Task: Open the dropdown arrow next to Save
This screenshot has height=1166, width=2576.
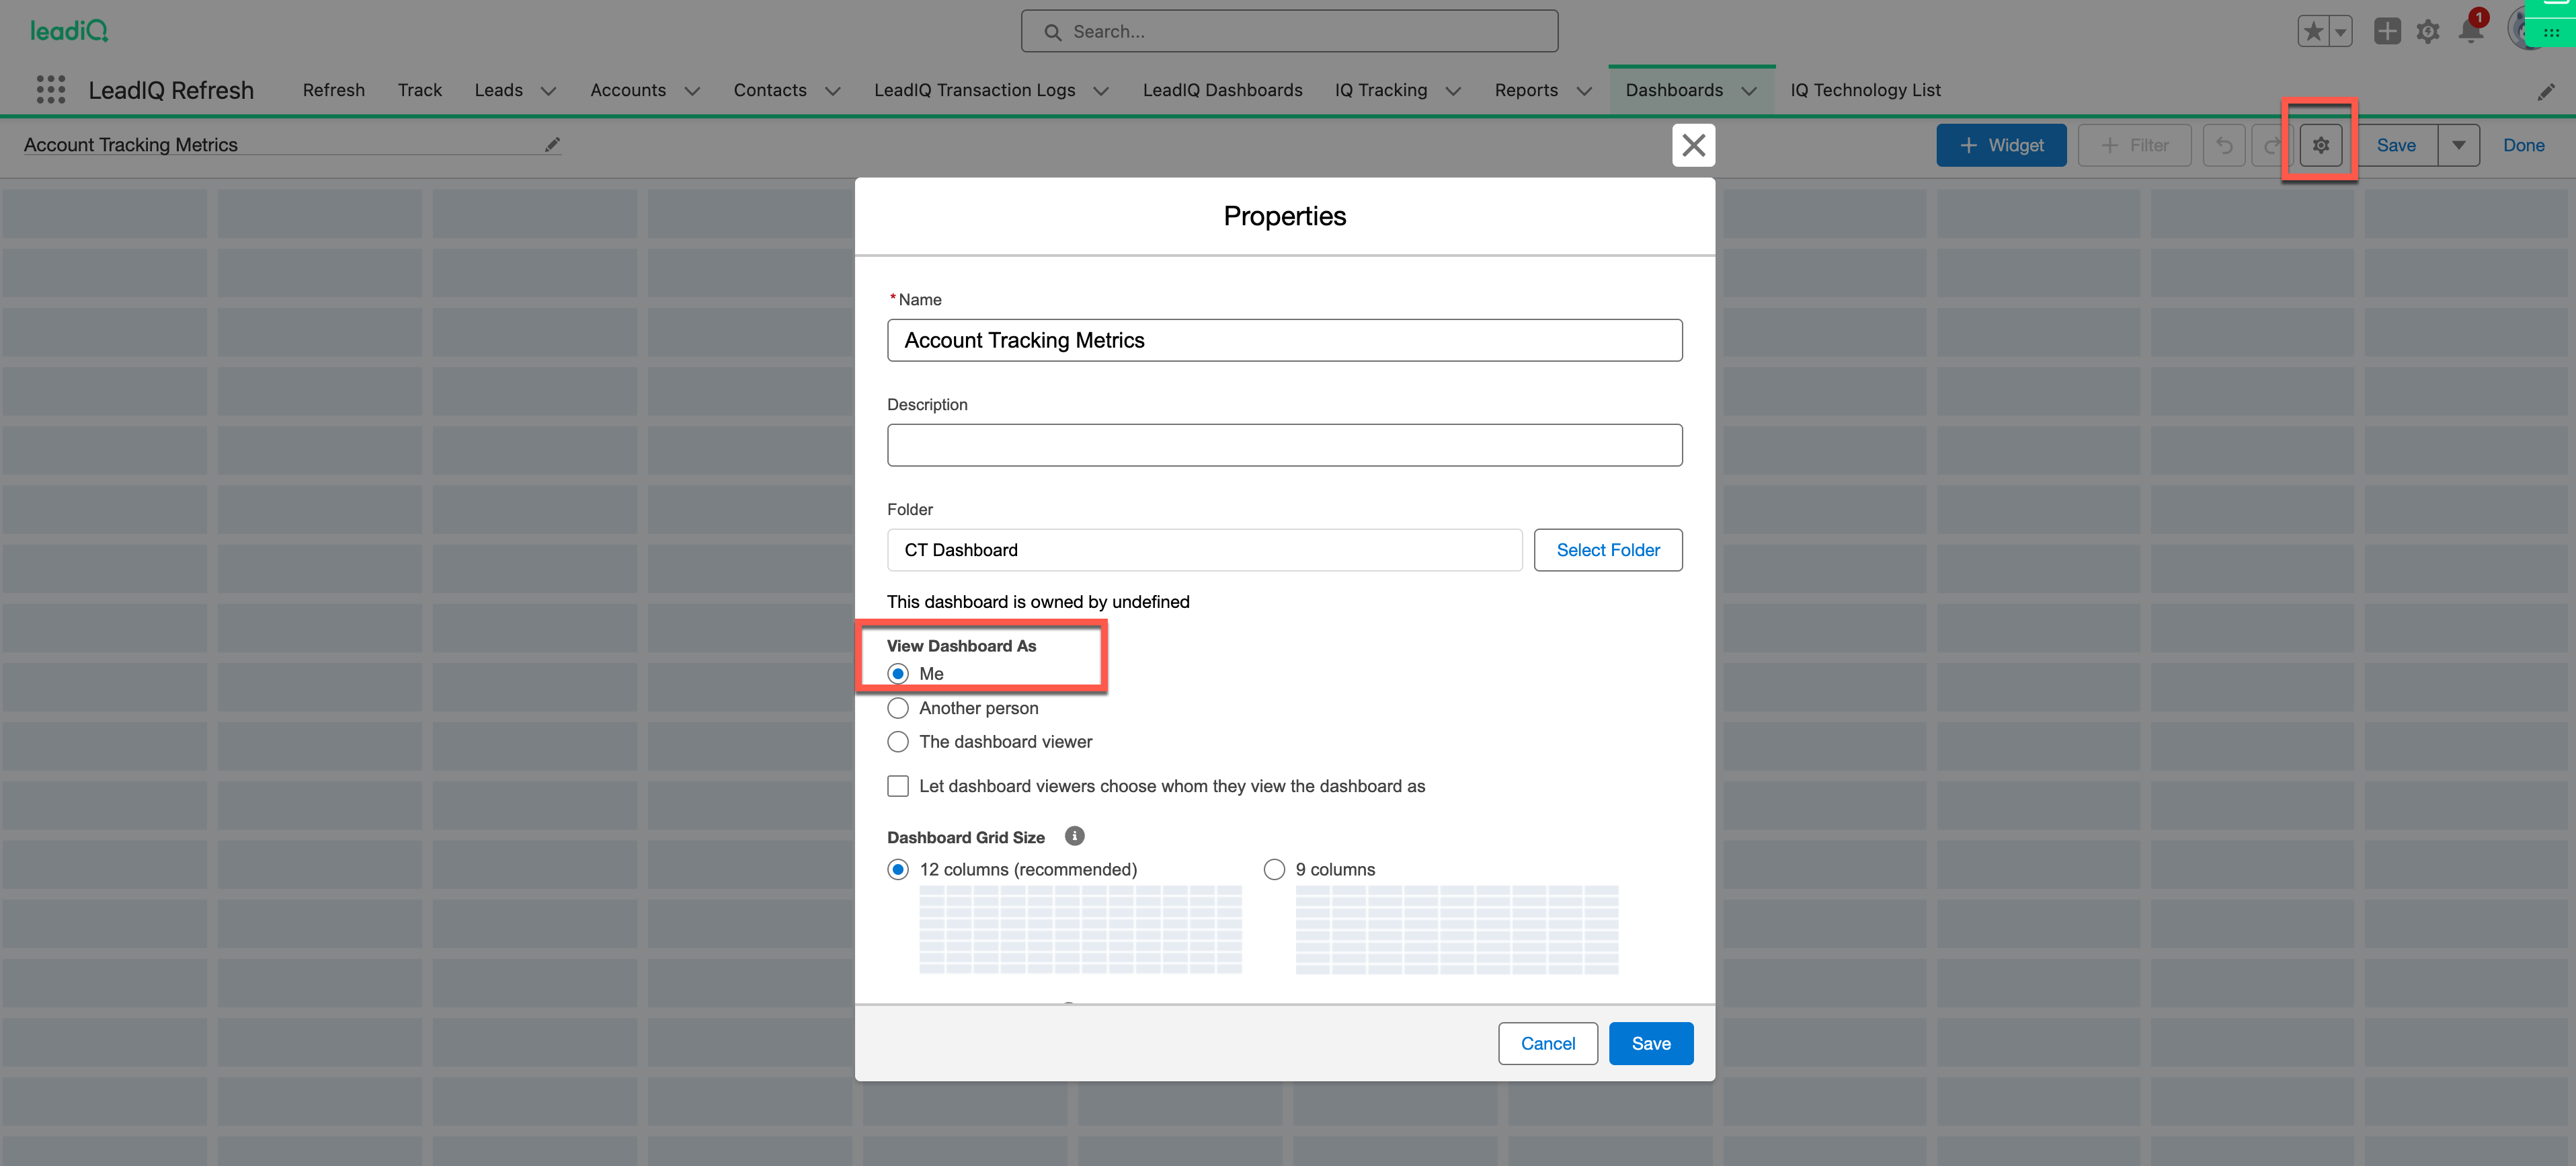Action: coord(2458,146)
